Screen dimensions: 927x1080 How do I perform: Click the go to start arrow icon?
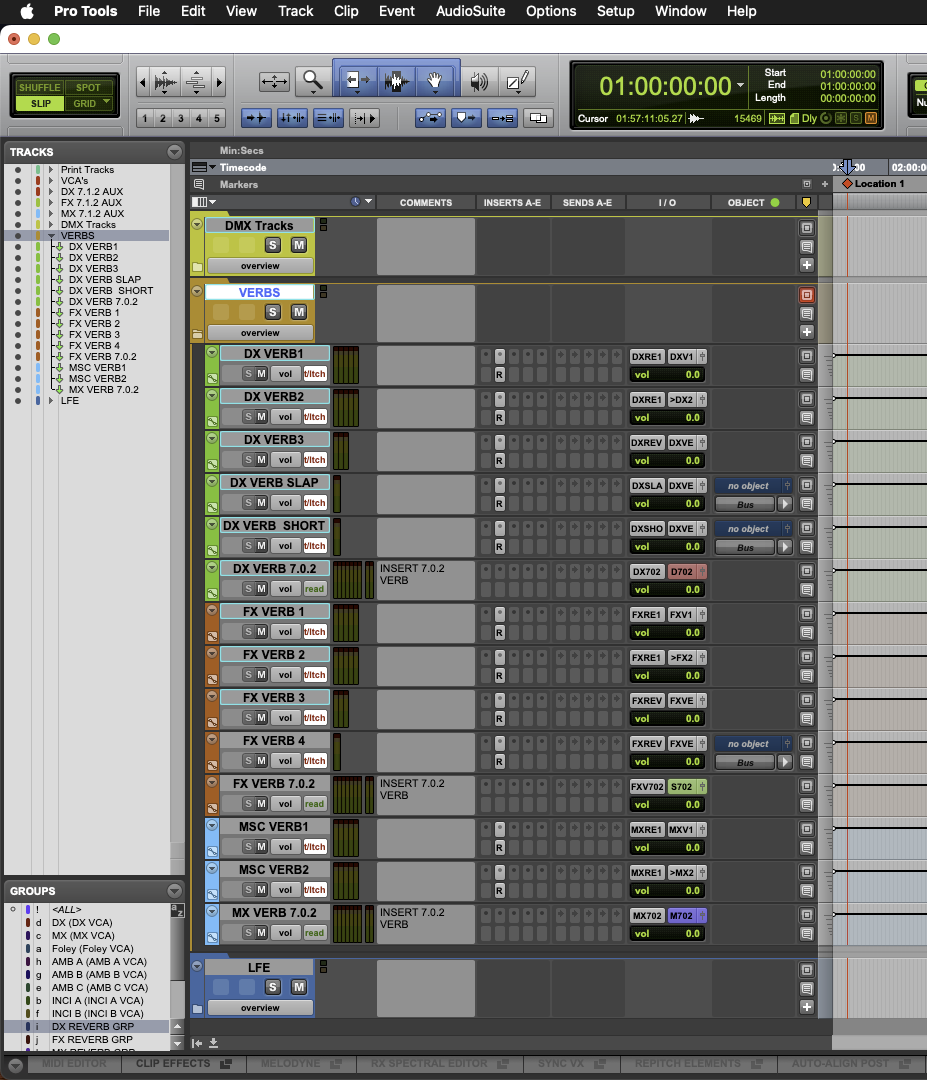[x=197, y=1043]
